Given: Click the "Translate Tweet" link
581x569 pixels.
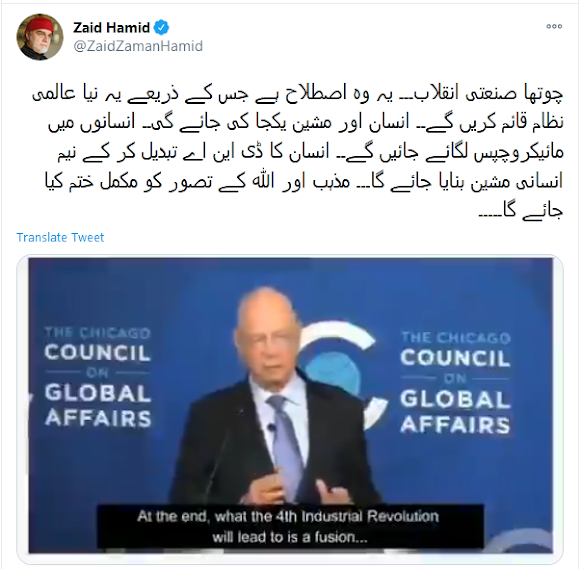Looking at the screenshot, I should tap(60, 237).
